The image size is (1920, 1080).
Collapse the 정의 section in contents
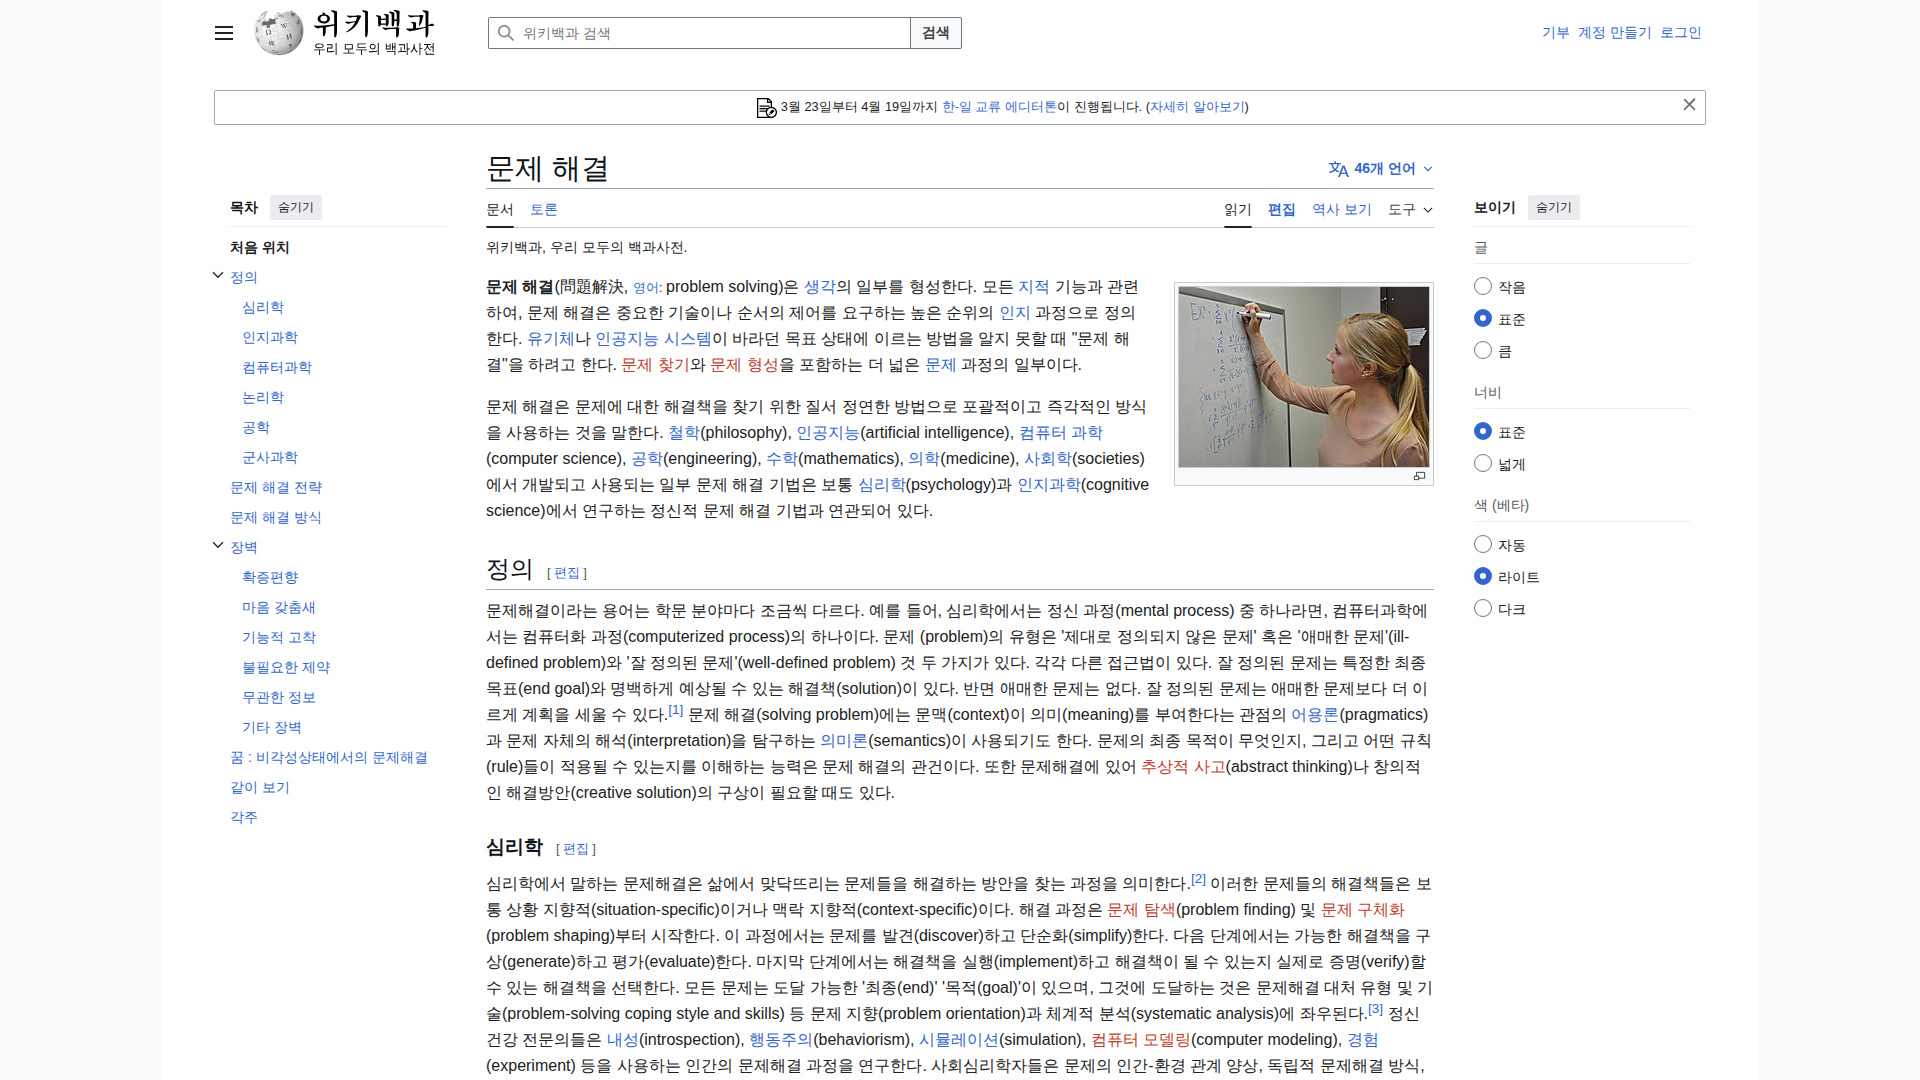218,276
